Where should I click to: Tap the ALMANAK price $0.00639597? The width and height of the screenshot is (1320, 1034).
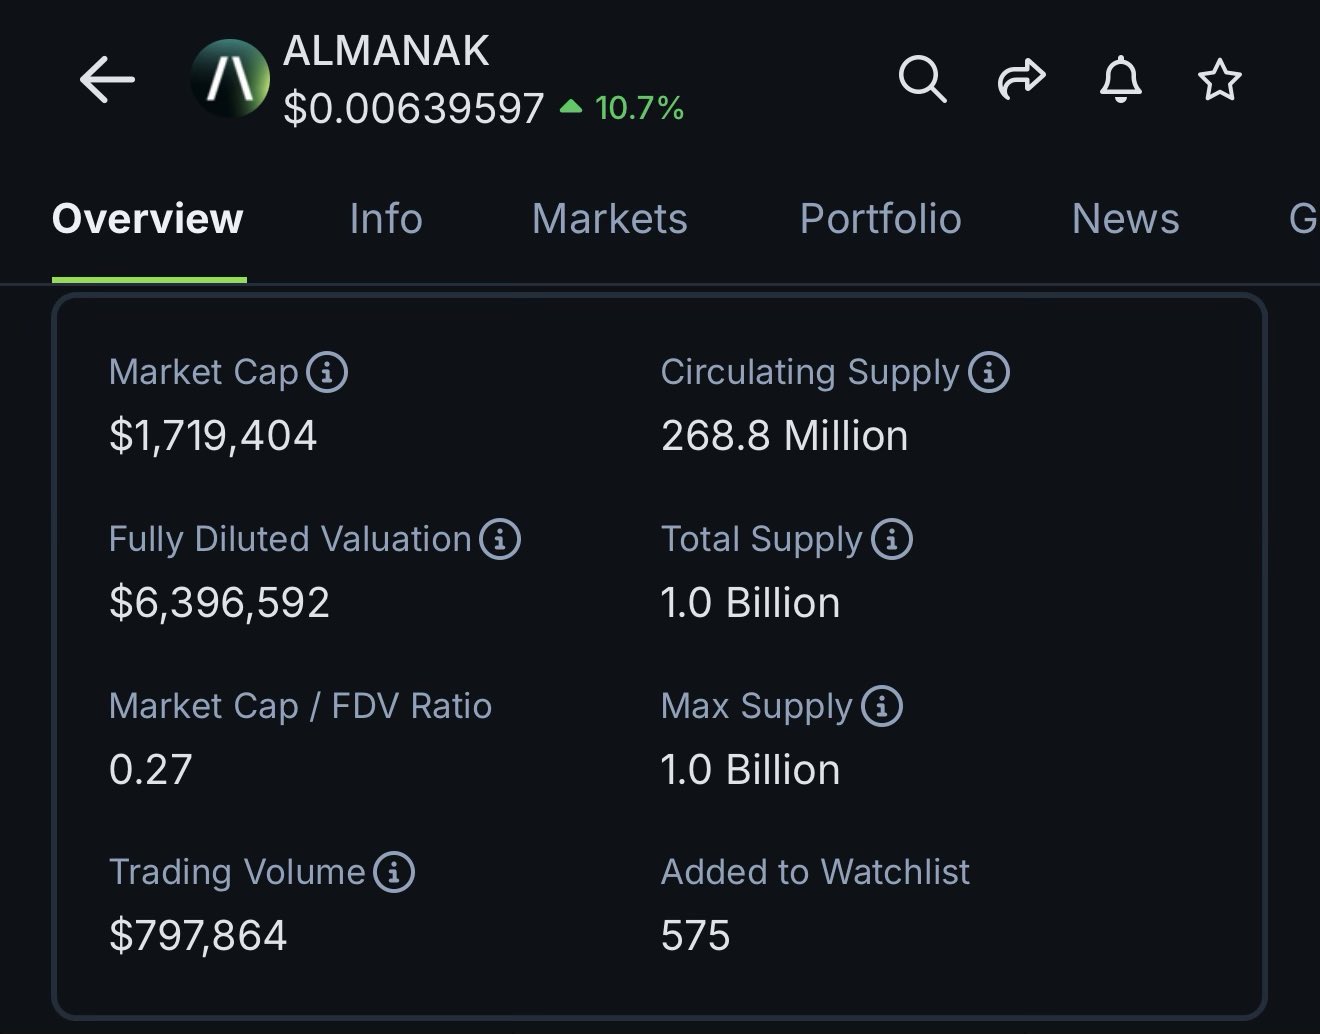tap(413, 108)
